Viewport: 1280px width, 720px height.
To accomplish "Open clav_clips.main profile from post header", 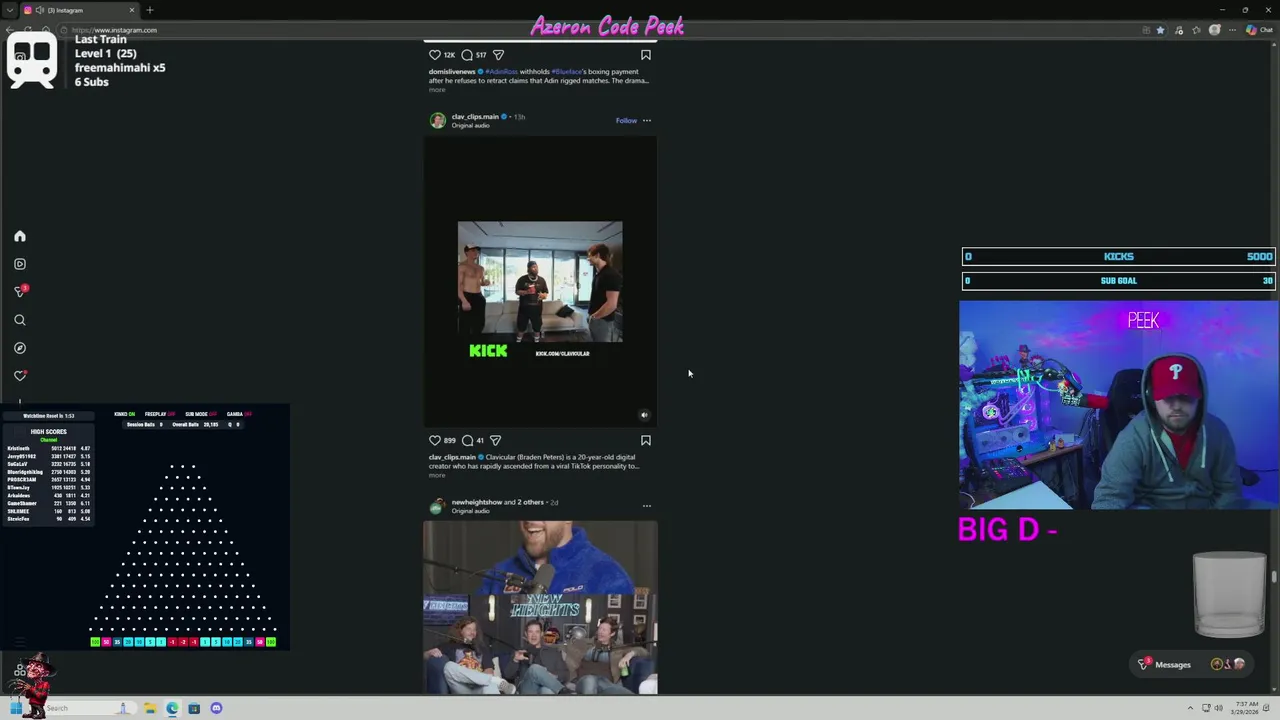I will pyautogui.click(x=475, y=117).
